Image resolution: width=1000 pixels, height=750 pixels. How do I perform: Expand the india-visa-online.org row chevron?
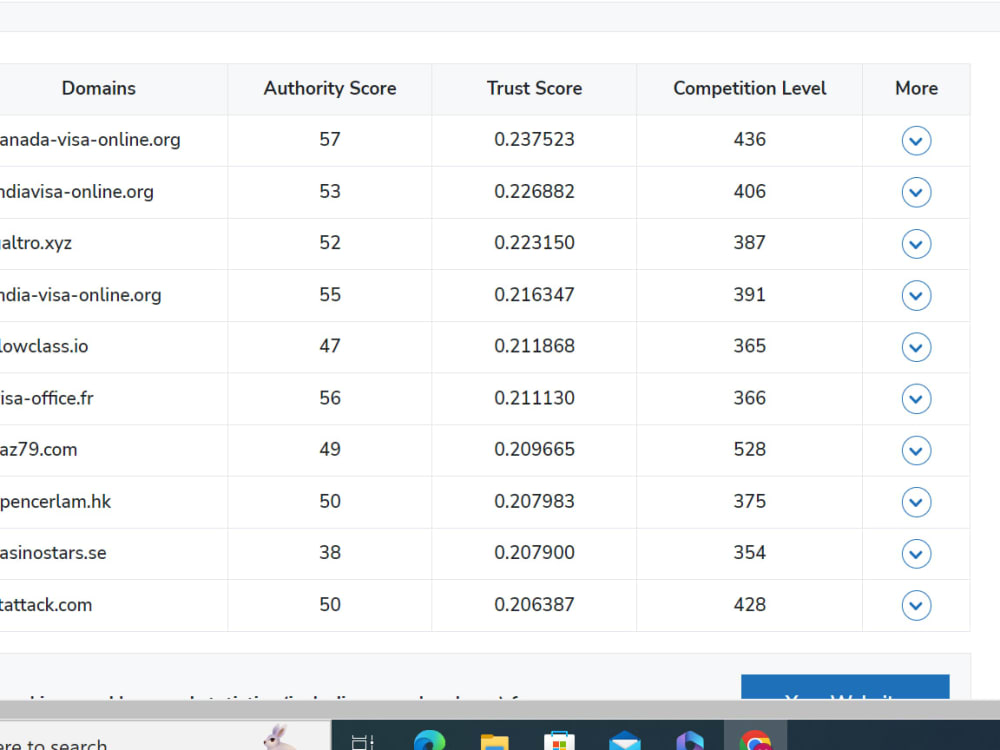(916, 296)
